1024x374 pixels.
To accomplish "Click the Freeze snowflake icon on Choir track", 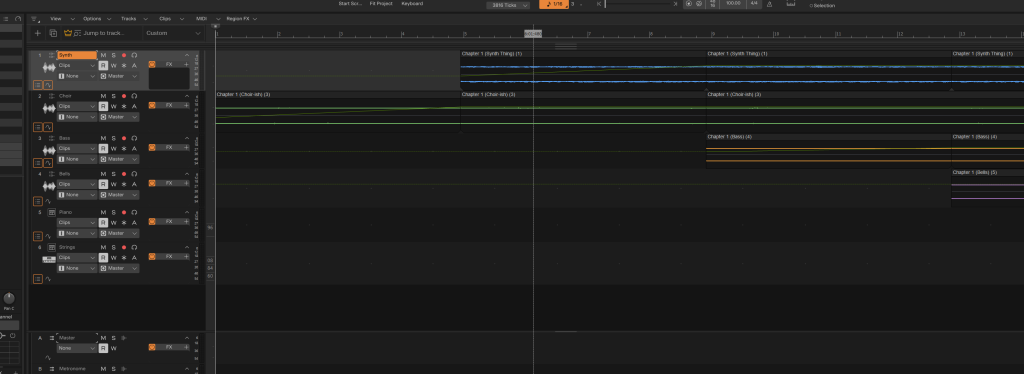I will pyautogui.click(x=123, y=106).
